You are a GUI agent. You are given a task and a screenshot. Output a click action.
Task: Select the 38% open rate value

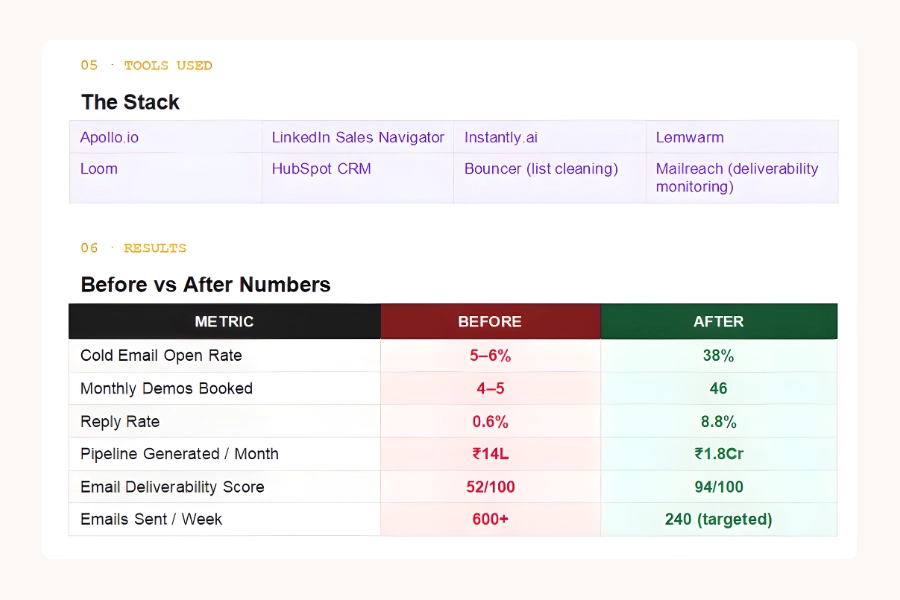click(x=718, y=355)
